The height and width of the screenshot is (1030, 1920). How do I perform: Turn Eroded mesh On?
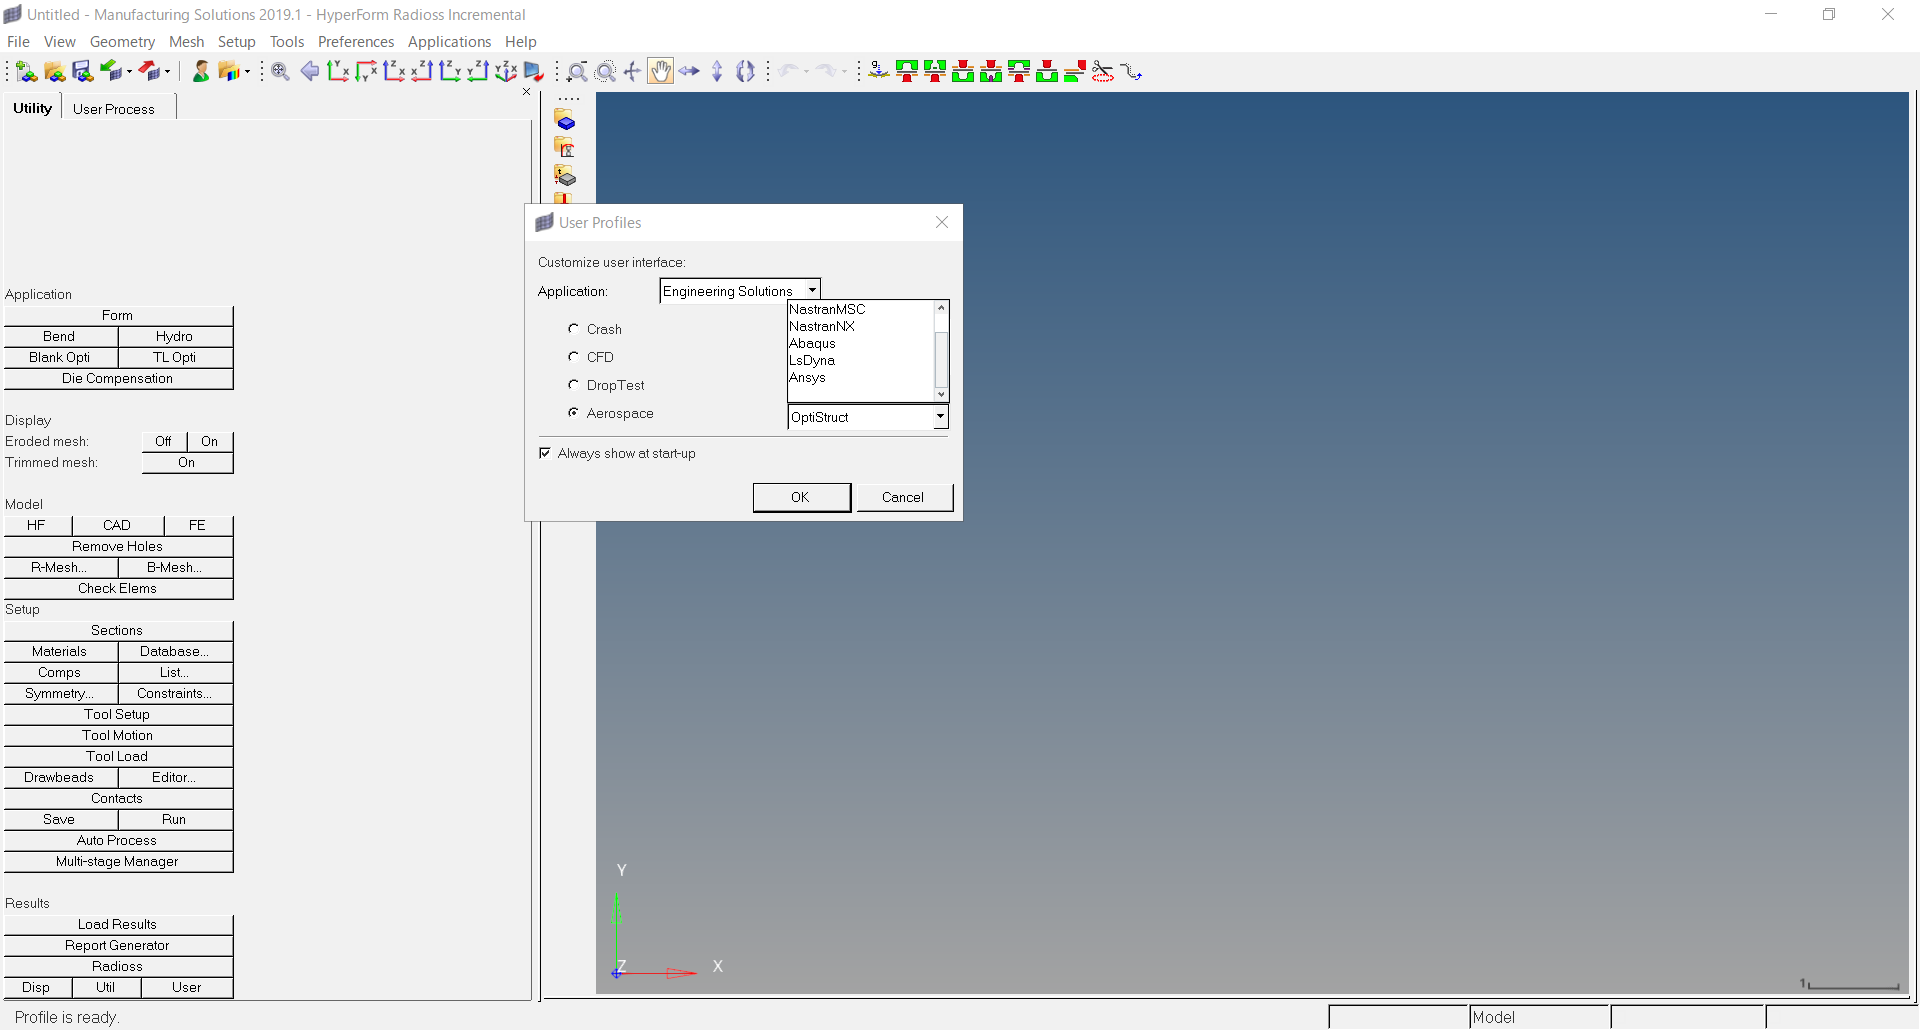[210, 441]
